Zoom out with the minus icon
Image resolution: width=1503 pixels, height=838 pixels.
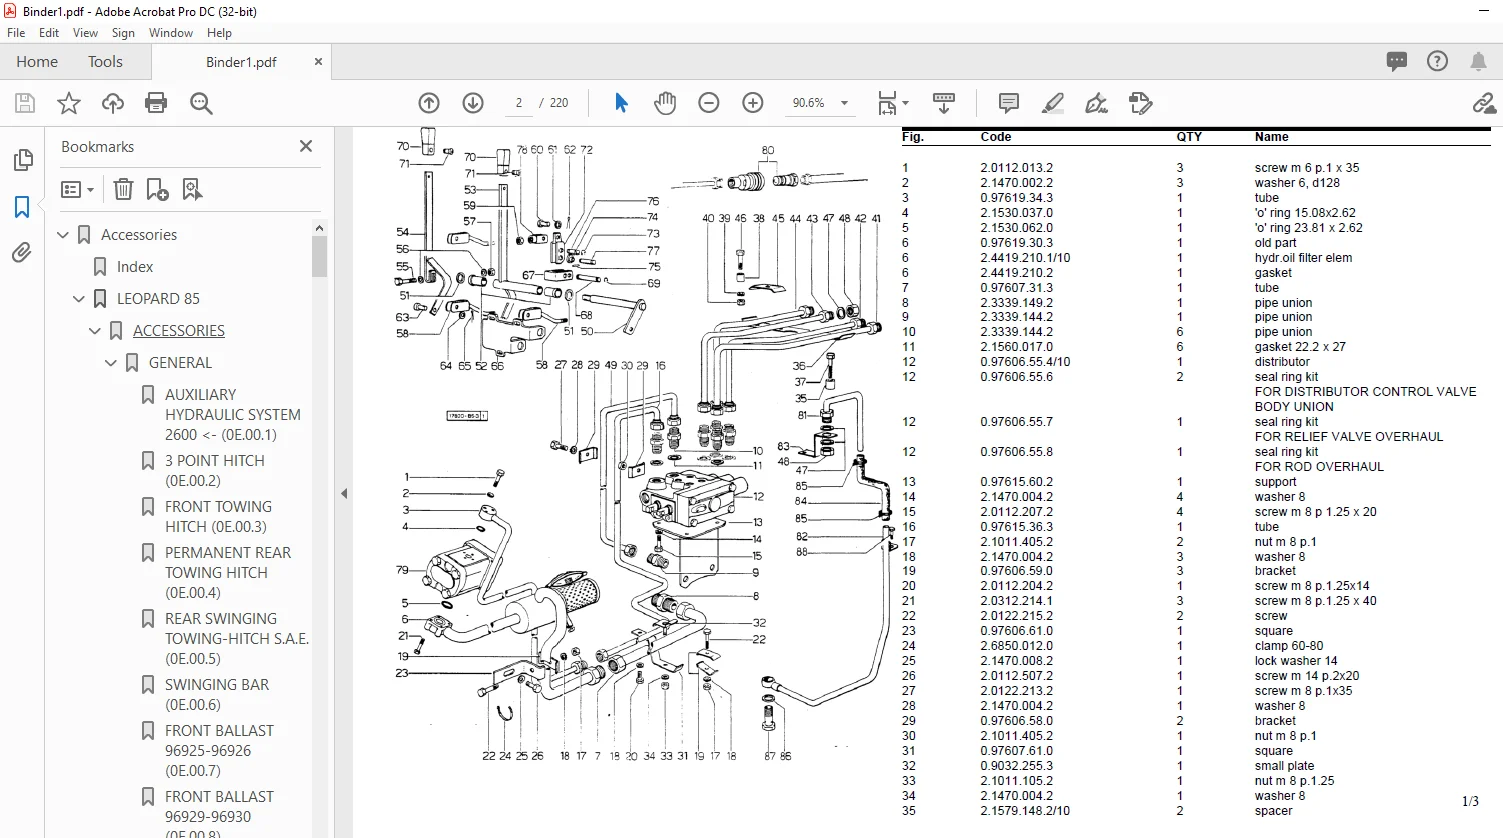[x=709, y=103]
